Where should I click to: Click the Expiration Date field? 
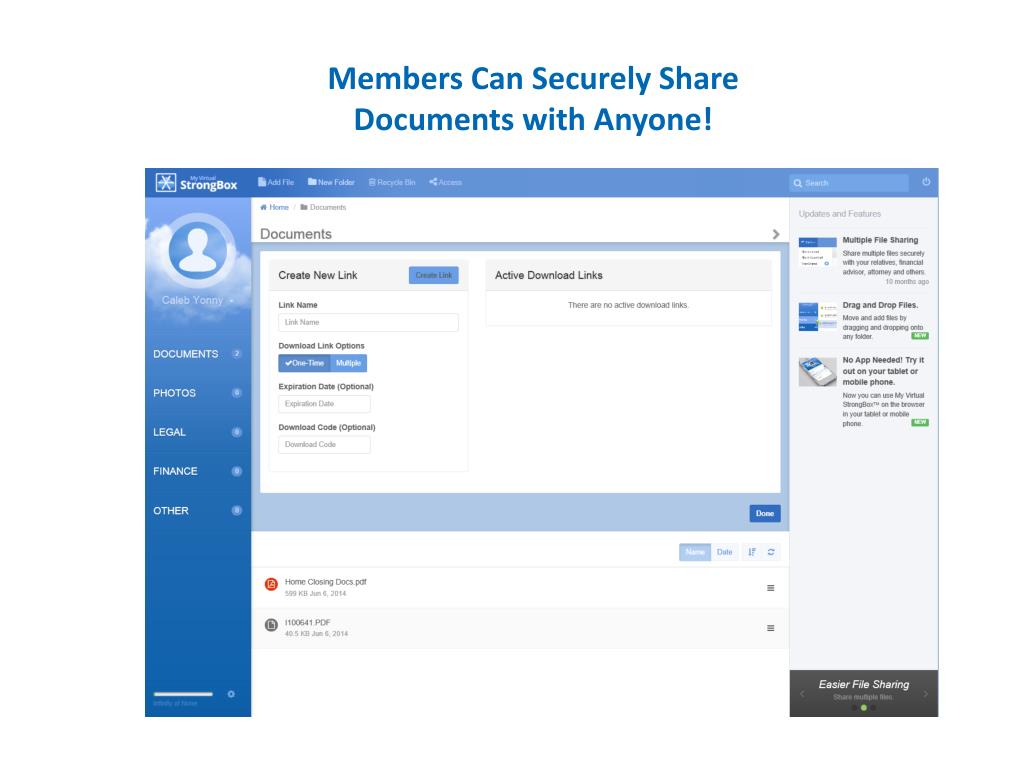tap(325, 404)
